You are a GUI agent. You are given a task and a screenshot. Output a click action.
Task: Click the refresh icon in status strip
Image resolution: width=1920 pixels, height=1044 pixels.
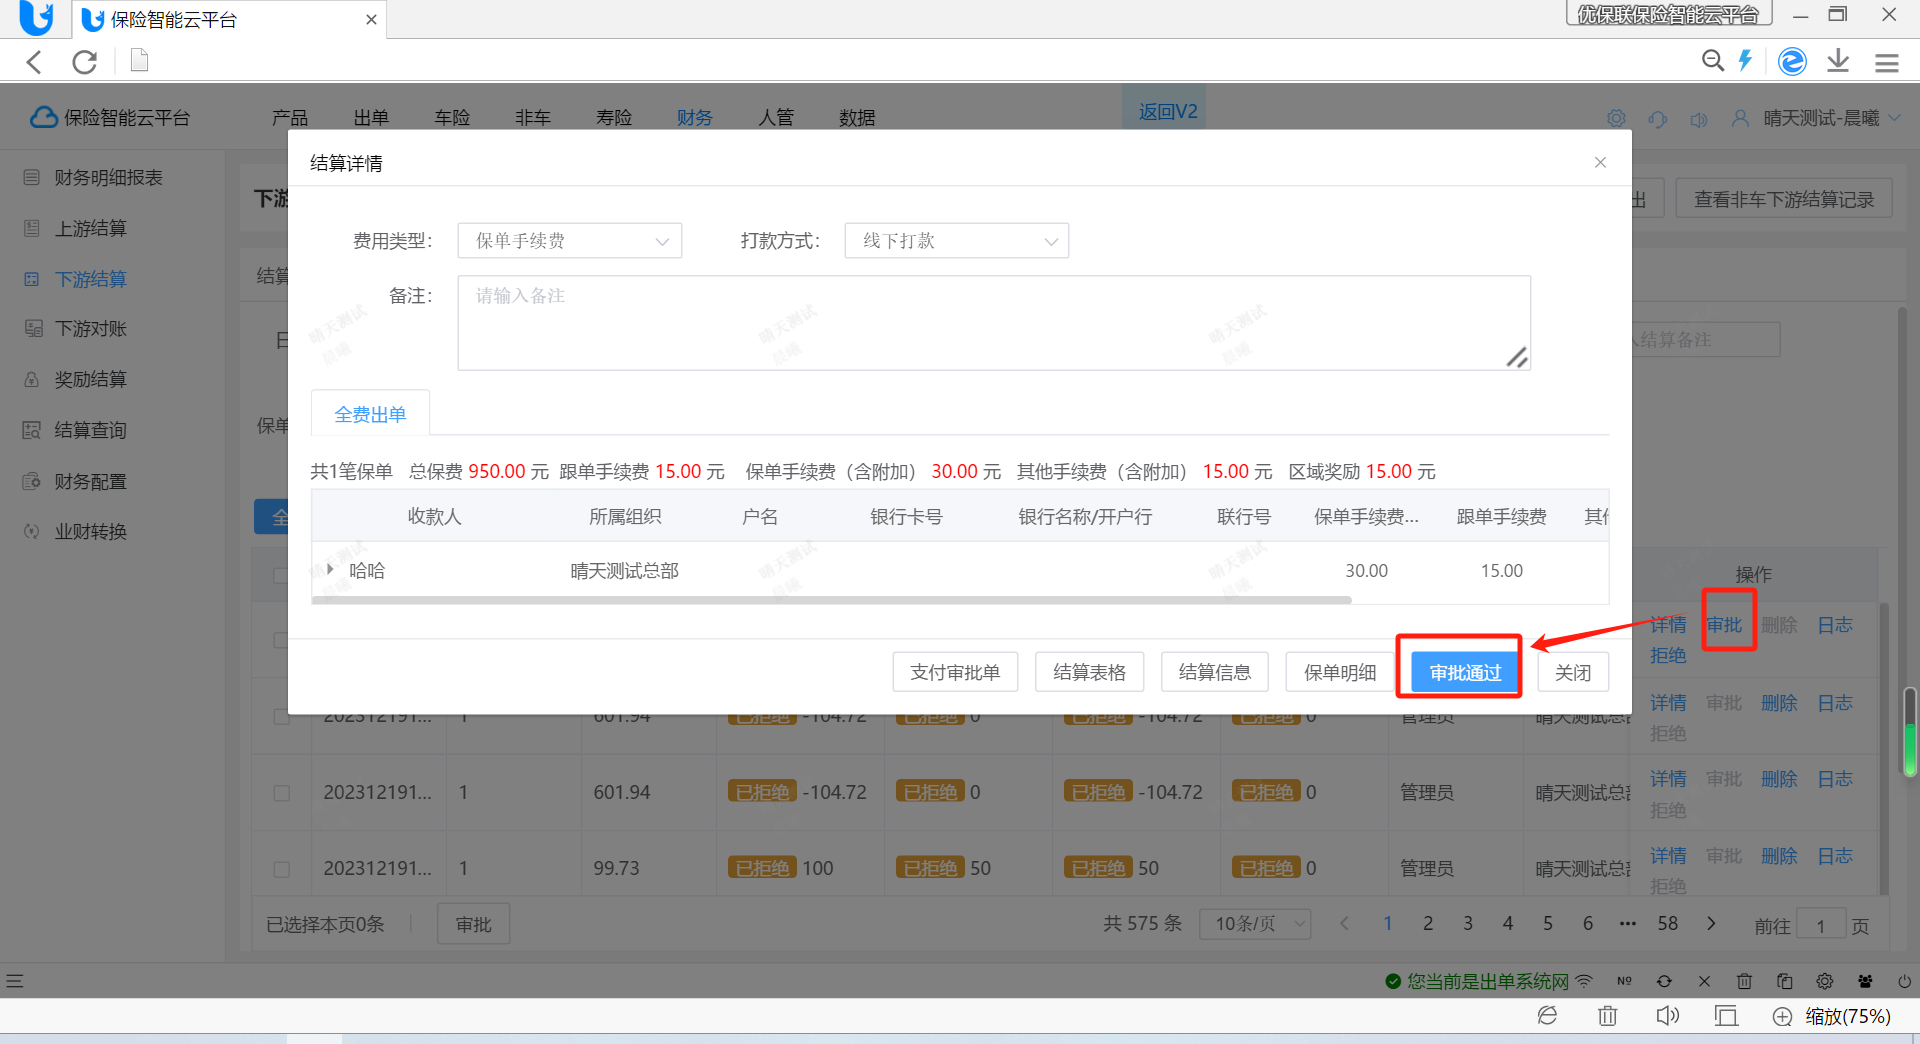(x=1664, y=981)
